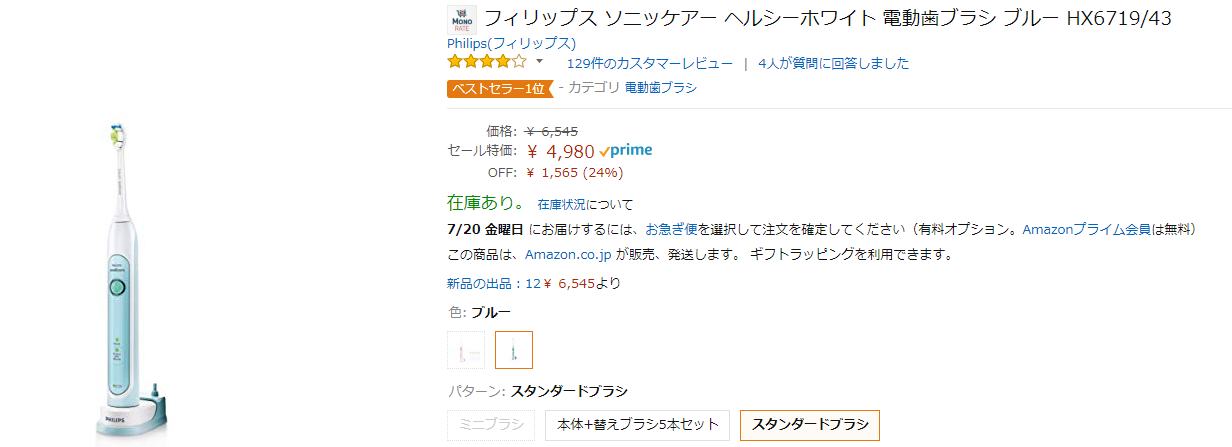Click the prime logo badge
Image resolution: width=1232 pixels, height=447 pixels.
[626, 150]
